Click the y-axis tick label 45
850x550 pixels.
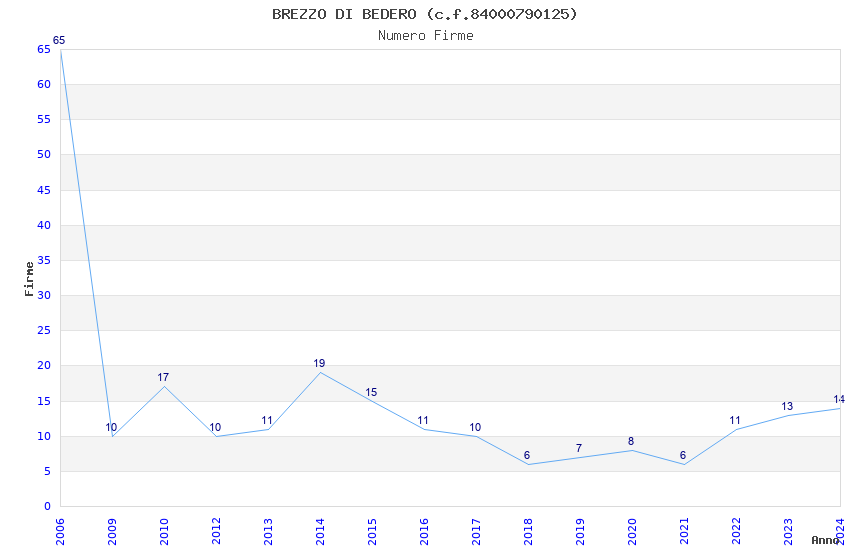pyautogui.click(x=44, y=190)
